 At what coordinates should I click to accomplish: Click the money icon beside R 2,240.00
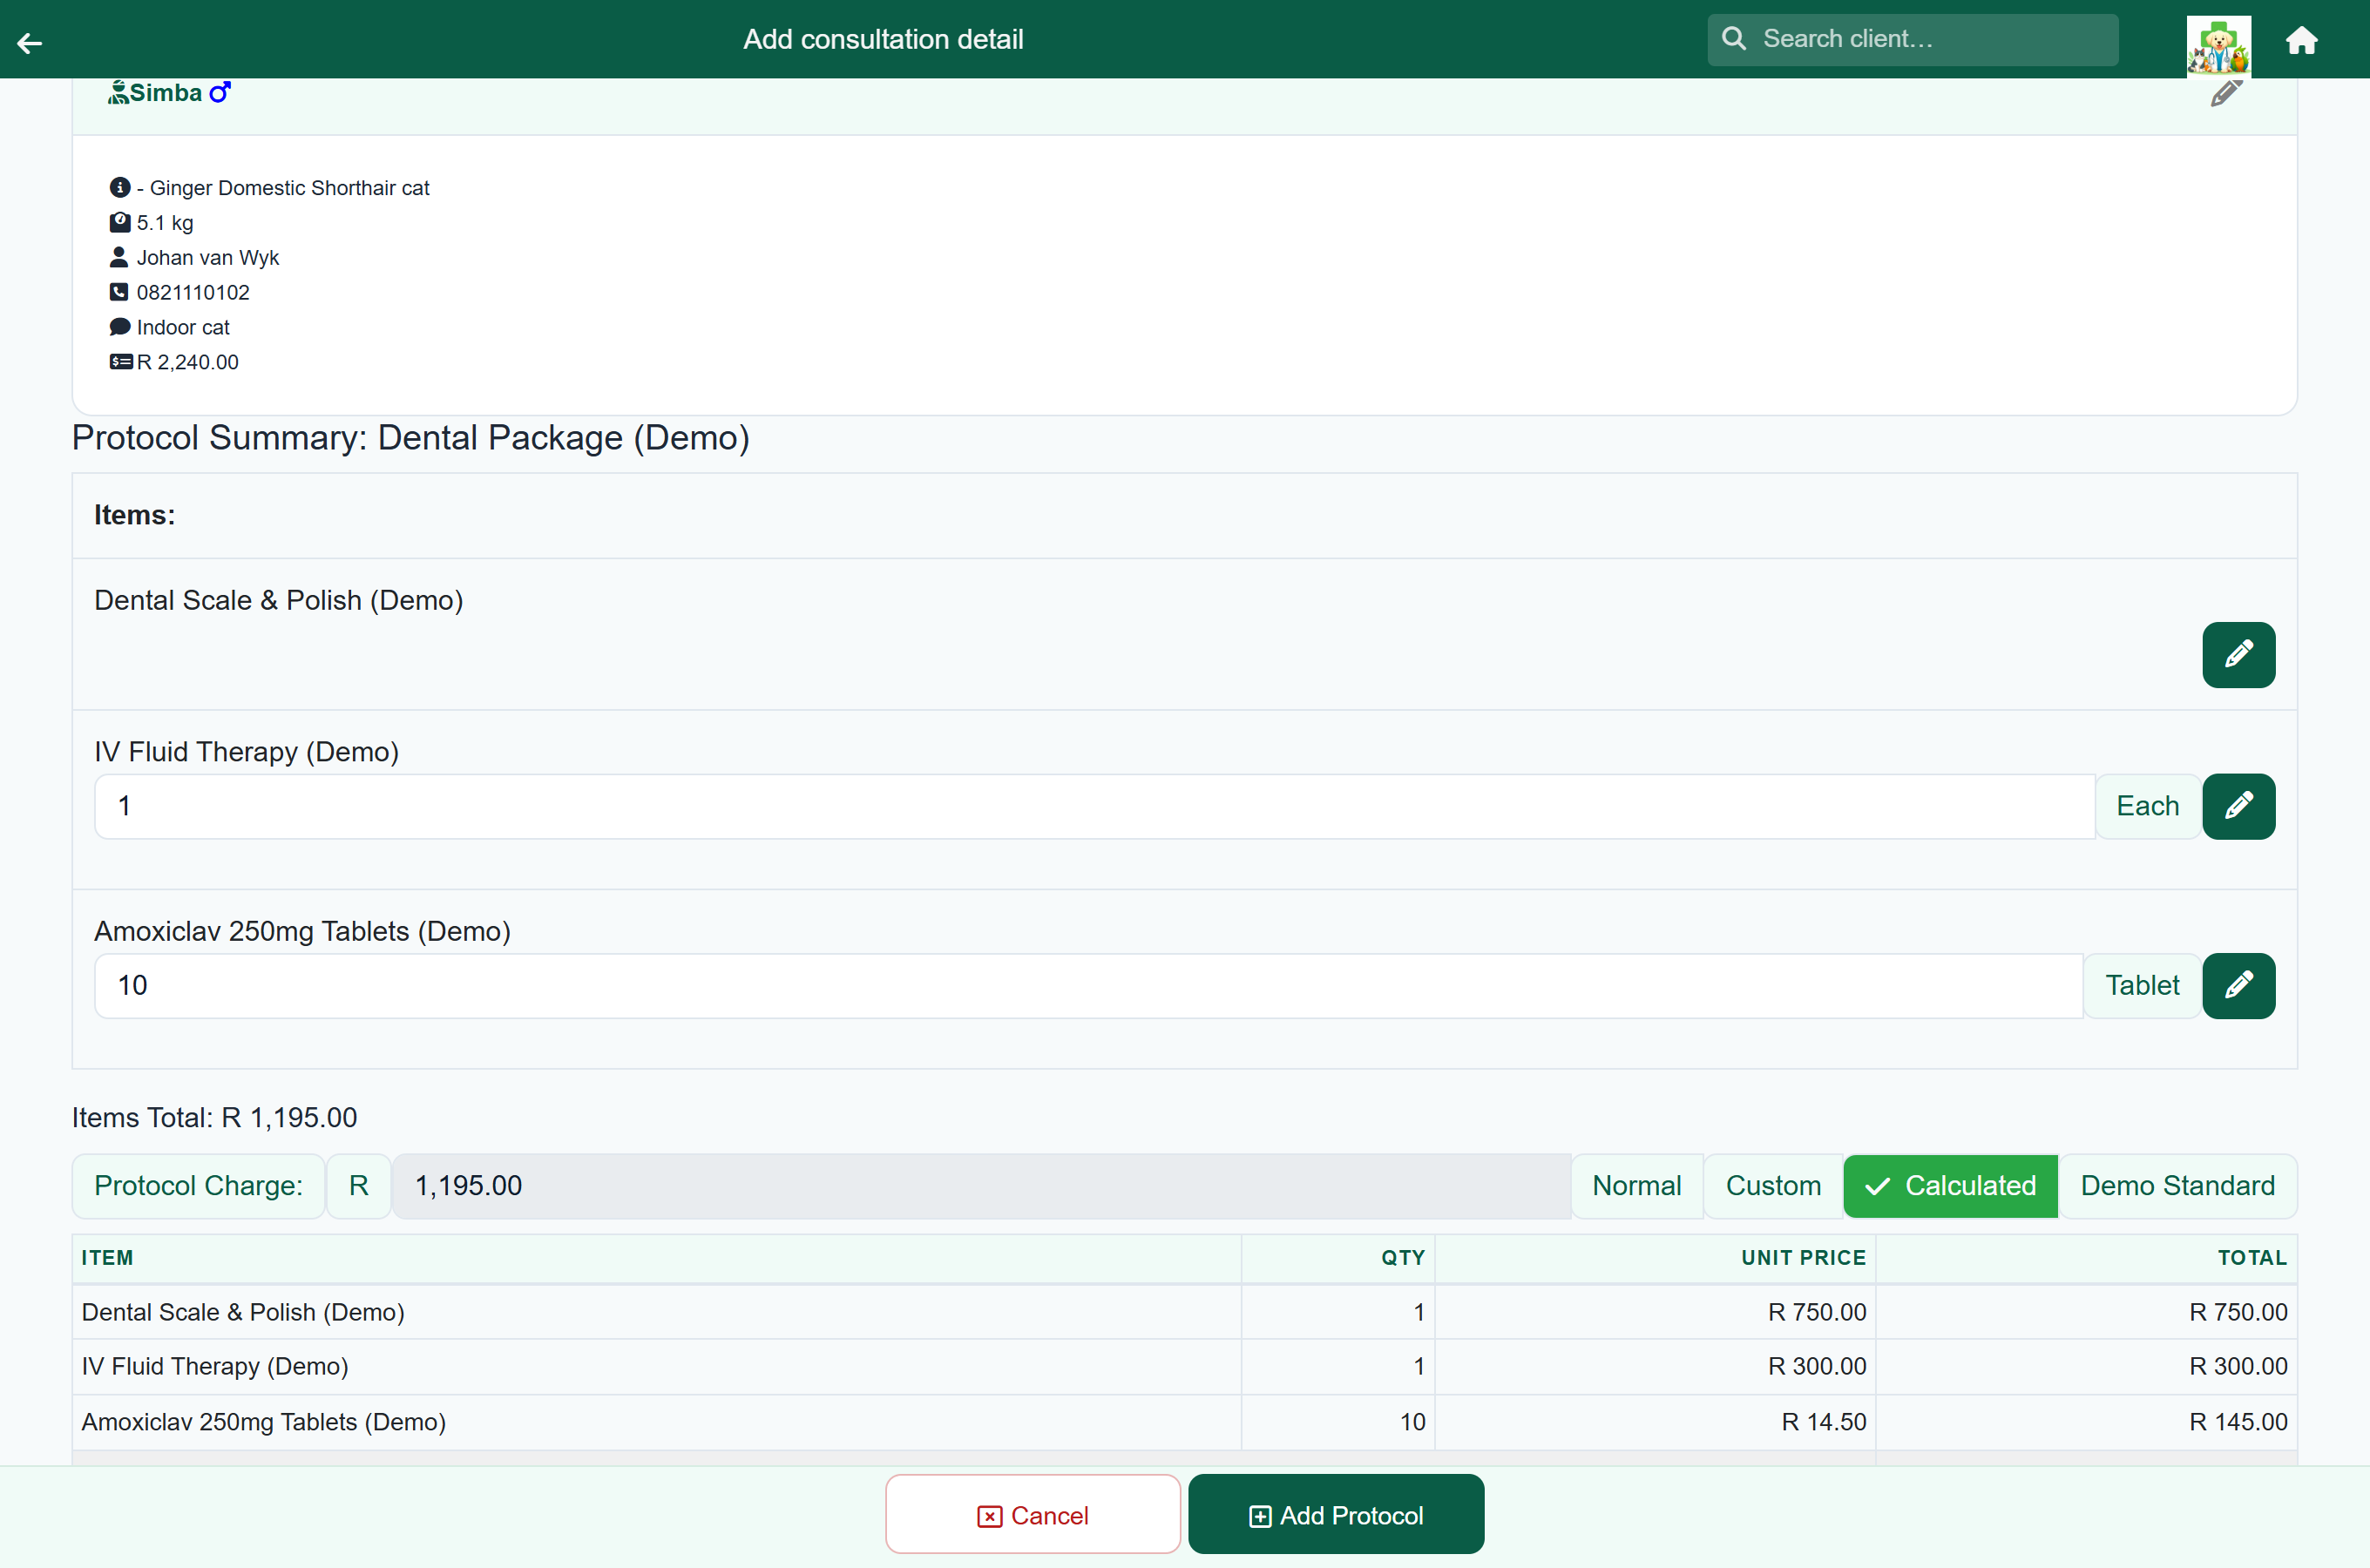pos(121,362)
